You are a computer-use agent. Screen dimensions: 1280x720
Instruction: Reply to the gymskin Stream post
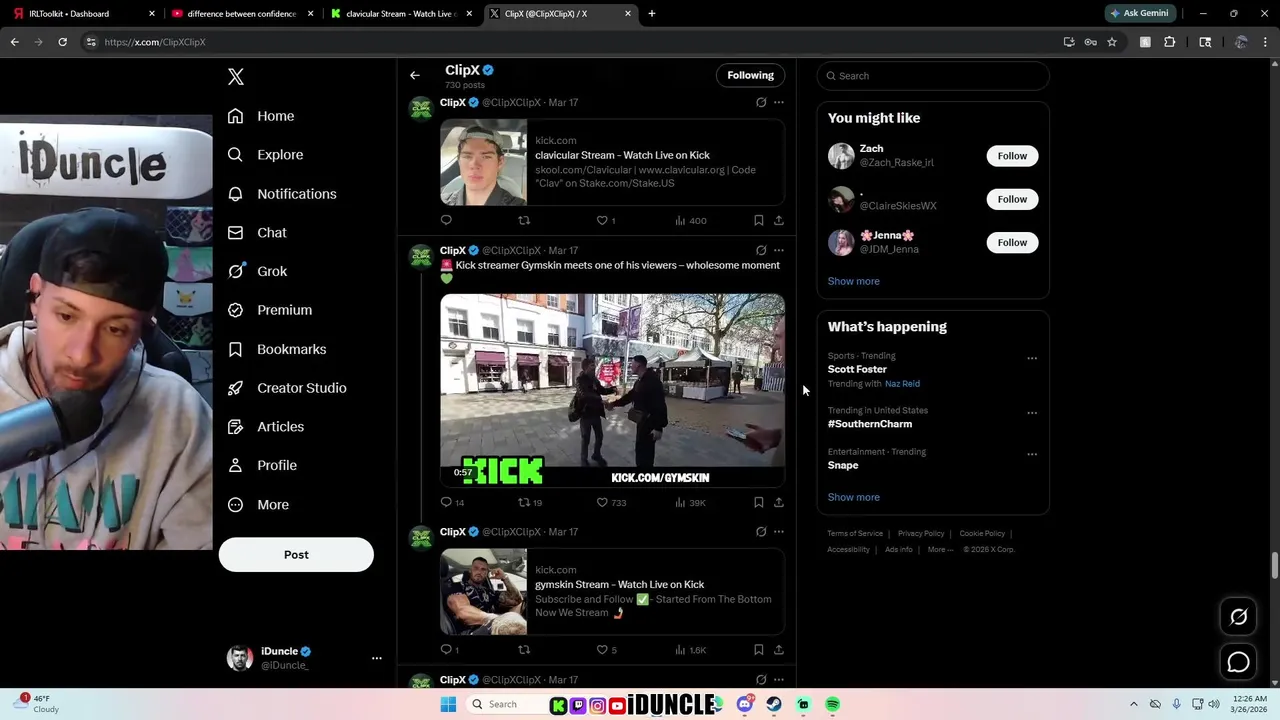click(x=447, y=650)
